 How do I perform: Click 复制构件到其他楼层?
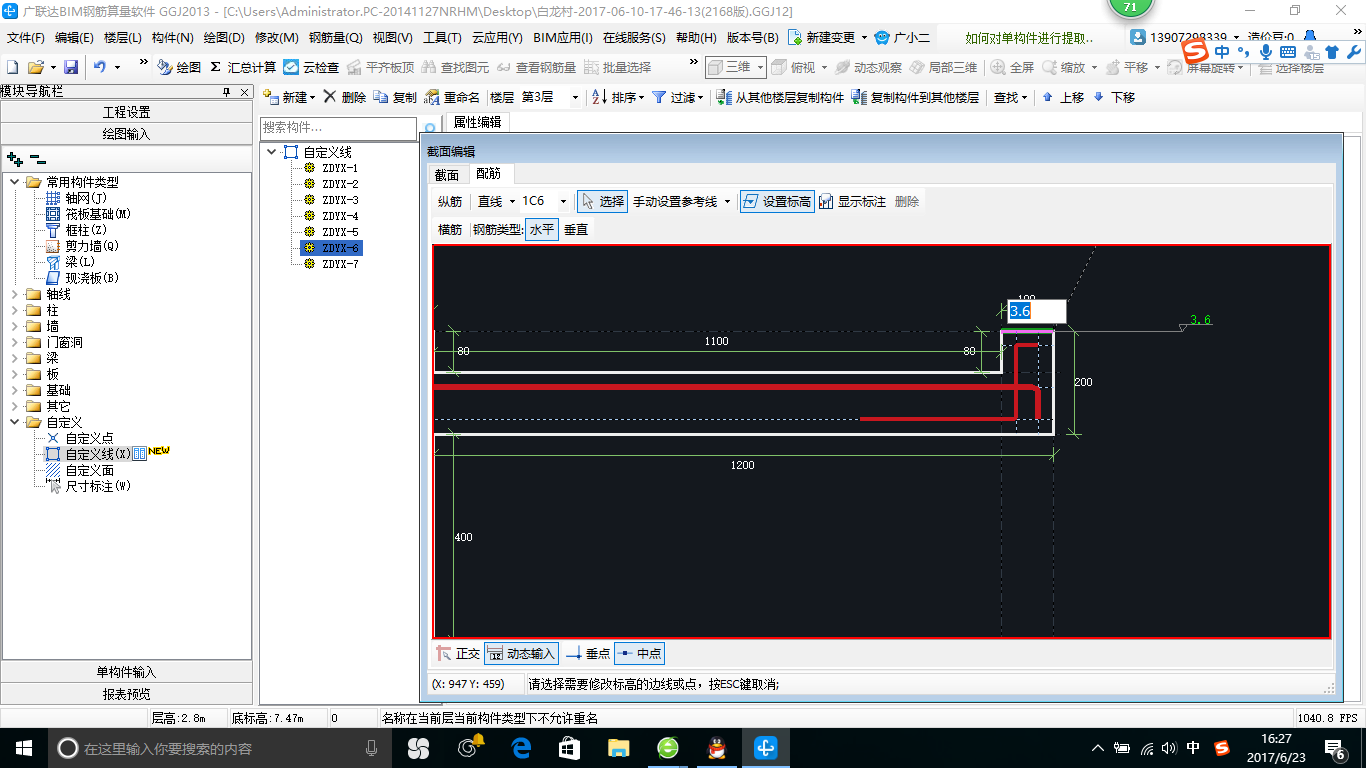(915, 97)
